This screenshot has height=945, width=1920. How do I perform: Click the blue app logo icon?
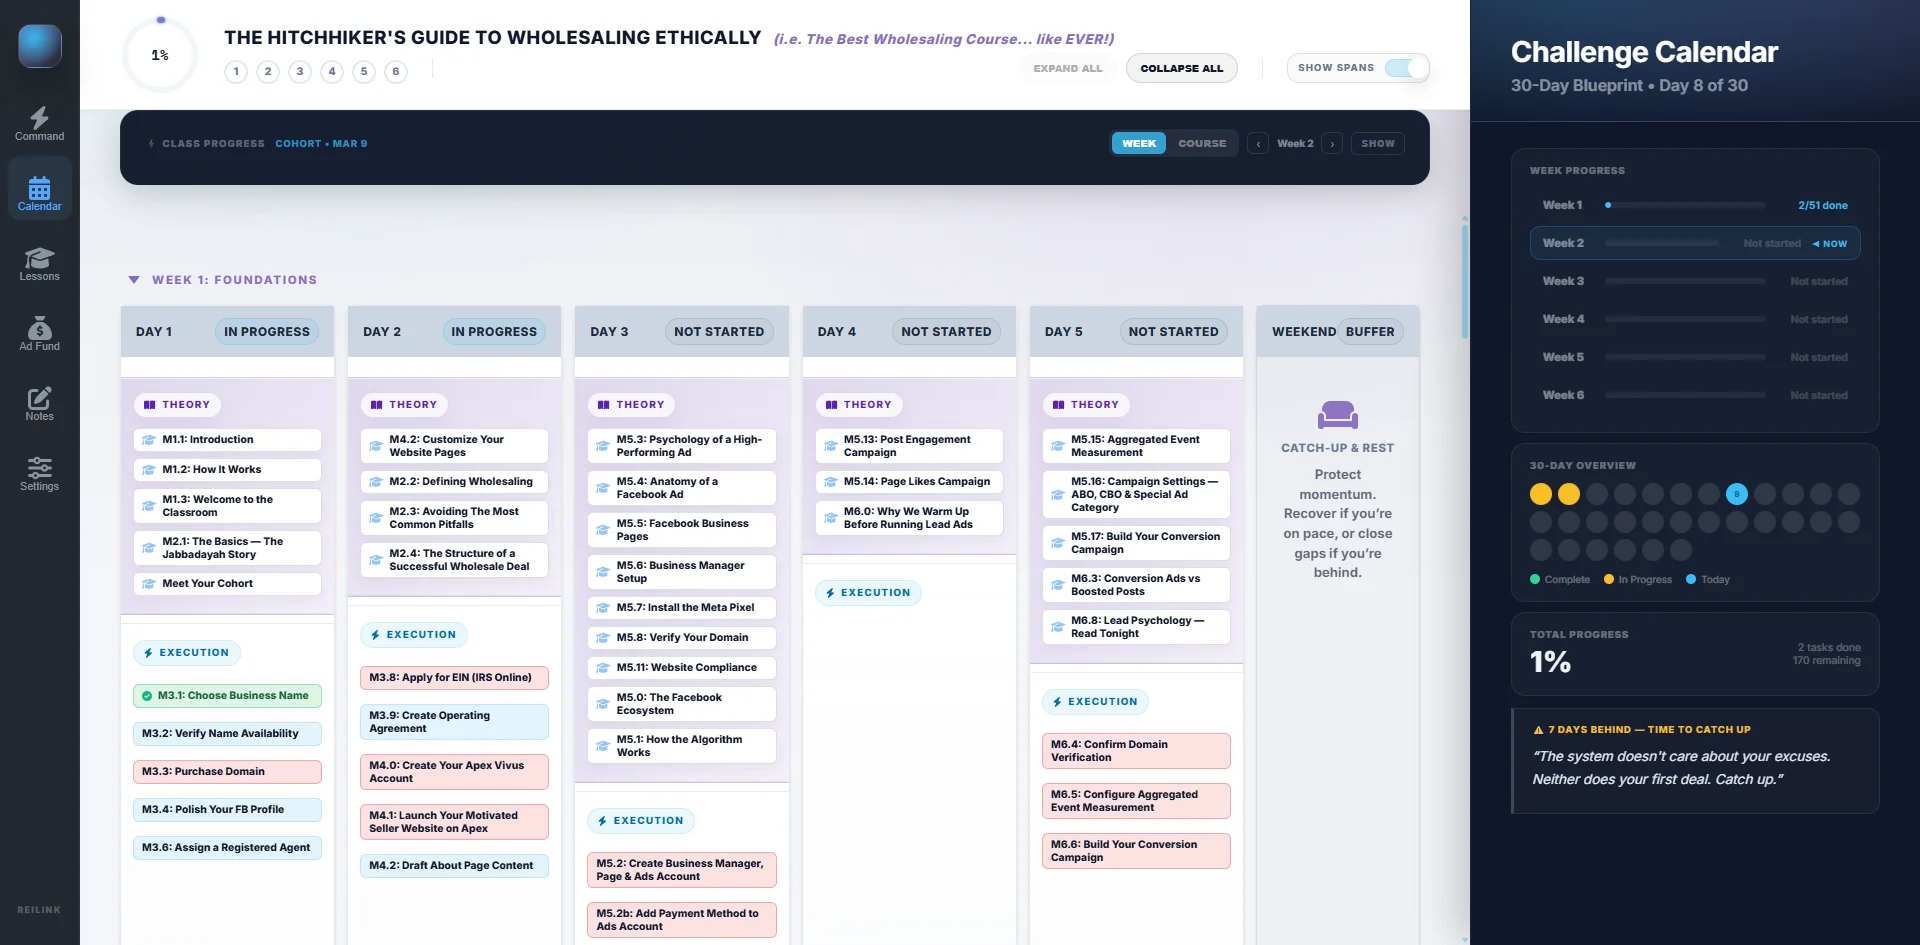40,46
